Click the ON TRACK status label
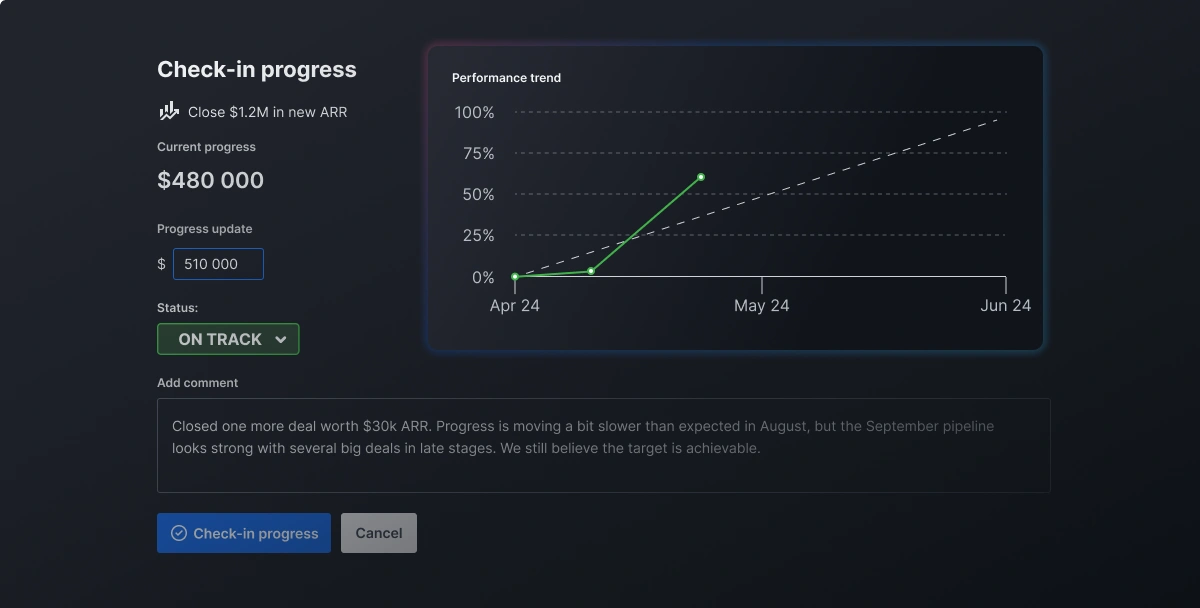The width and height of the screenshot is (1200, 608). (219, 340)
